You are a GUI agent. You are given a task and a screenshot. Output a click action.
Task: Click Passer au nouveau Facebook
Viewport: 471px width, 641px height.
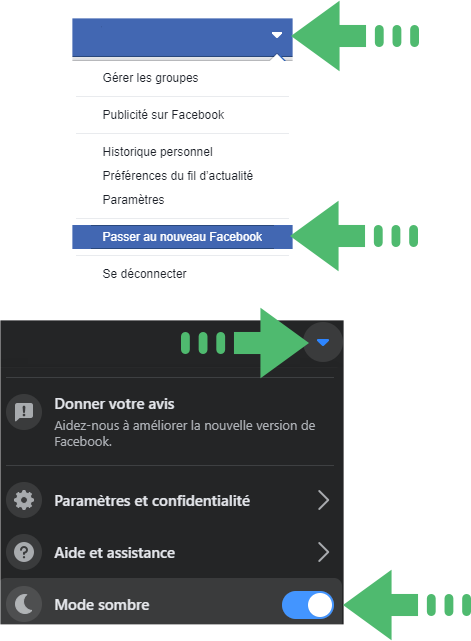[x=182, y=237]
